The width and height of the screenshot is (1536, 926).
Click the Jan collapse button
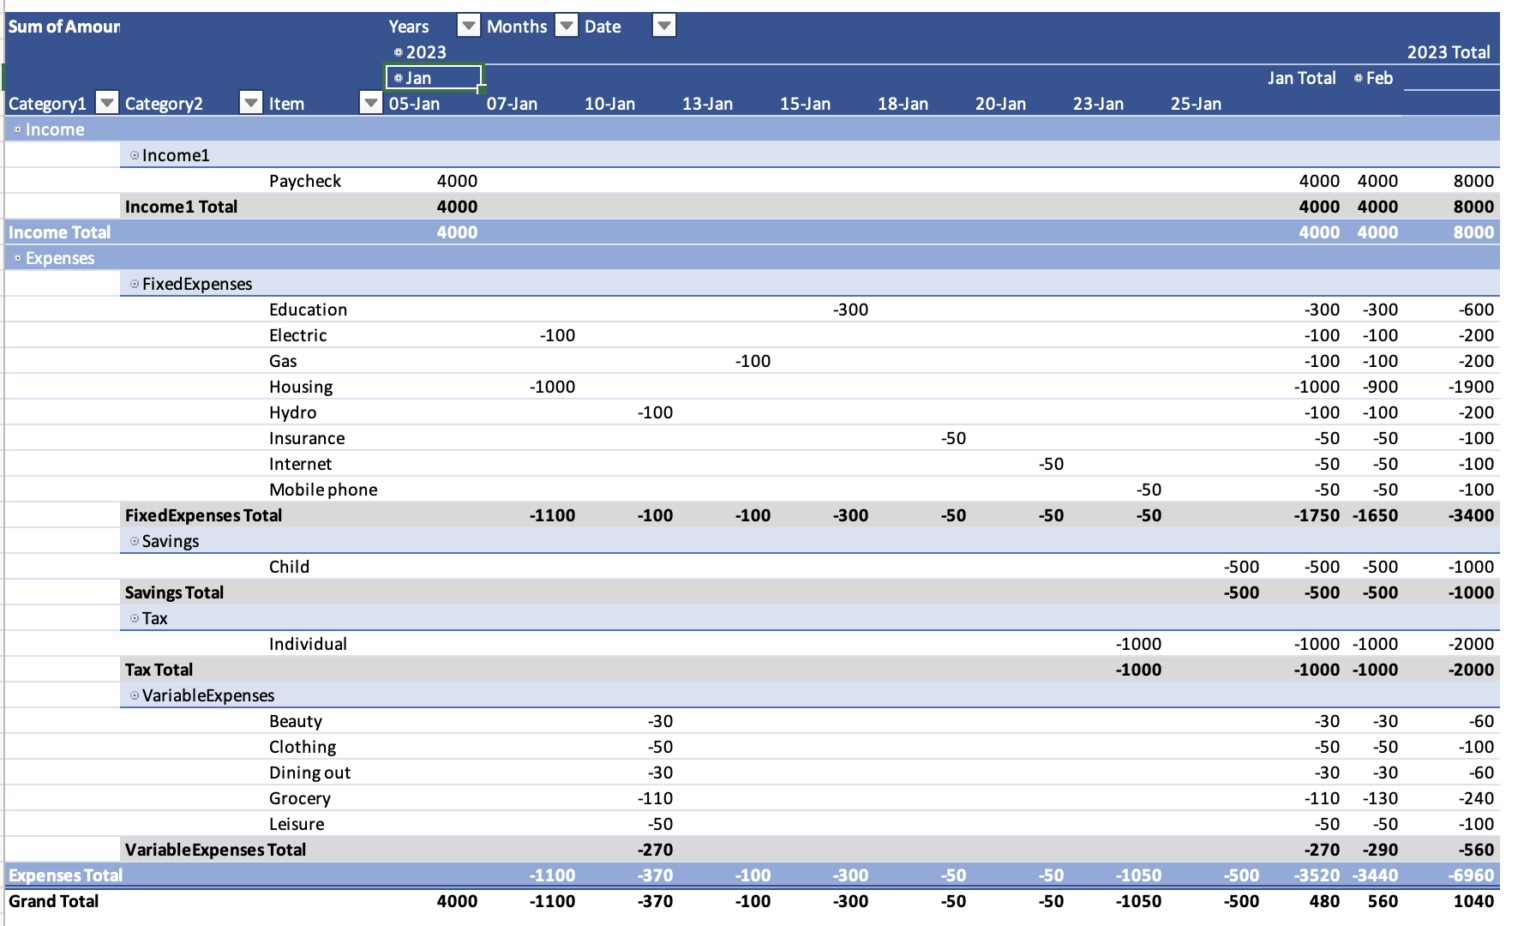tap(398, 77)
